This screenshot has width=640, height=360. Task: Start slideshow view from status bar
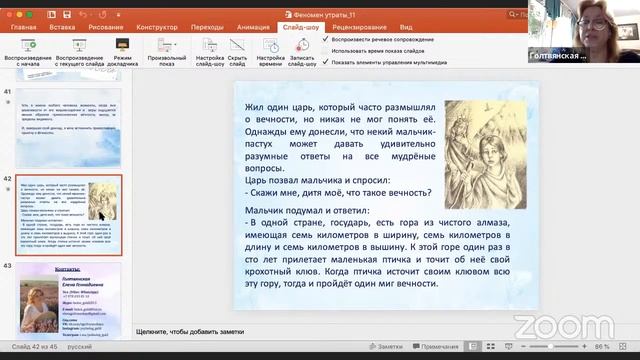[509, 347]
